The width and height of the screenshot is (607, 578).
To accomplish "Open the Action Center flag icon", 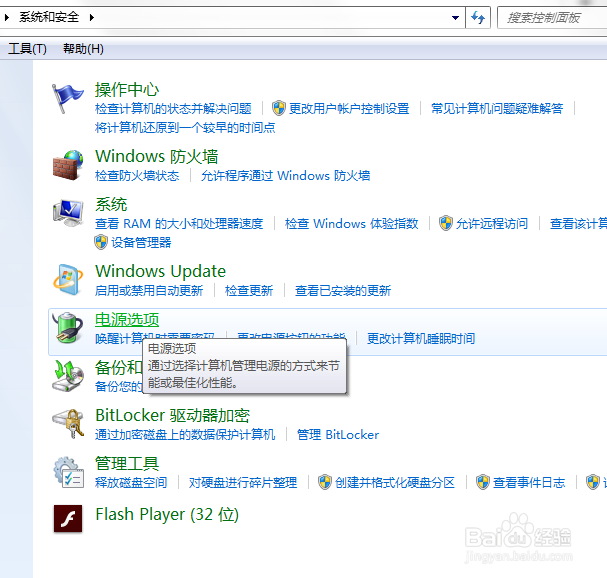I will 68,99.
